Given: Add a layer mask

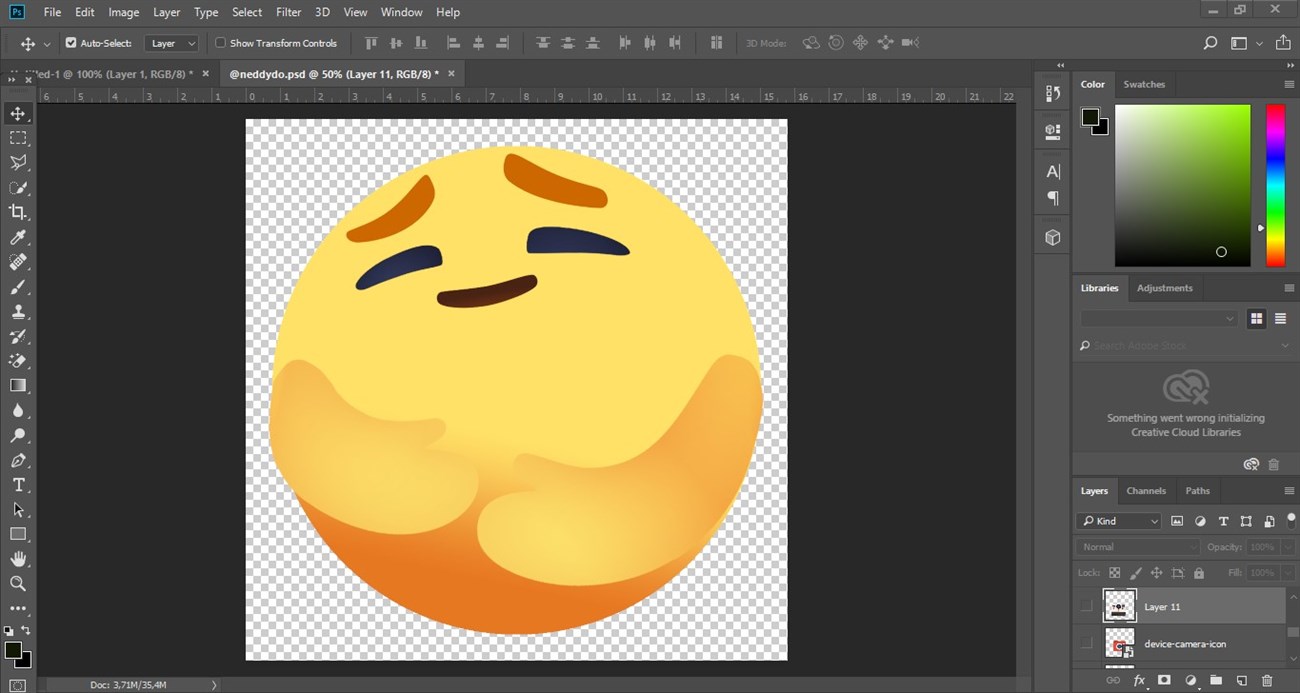Looking at the screenshot, I should (x=1164, y=680).
